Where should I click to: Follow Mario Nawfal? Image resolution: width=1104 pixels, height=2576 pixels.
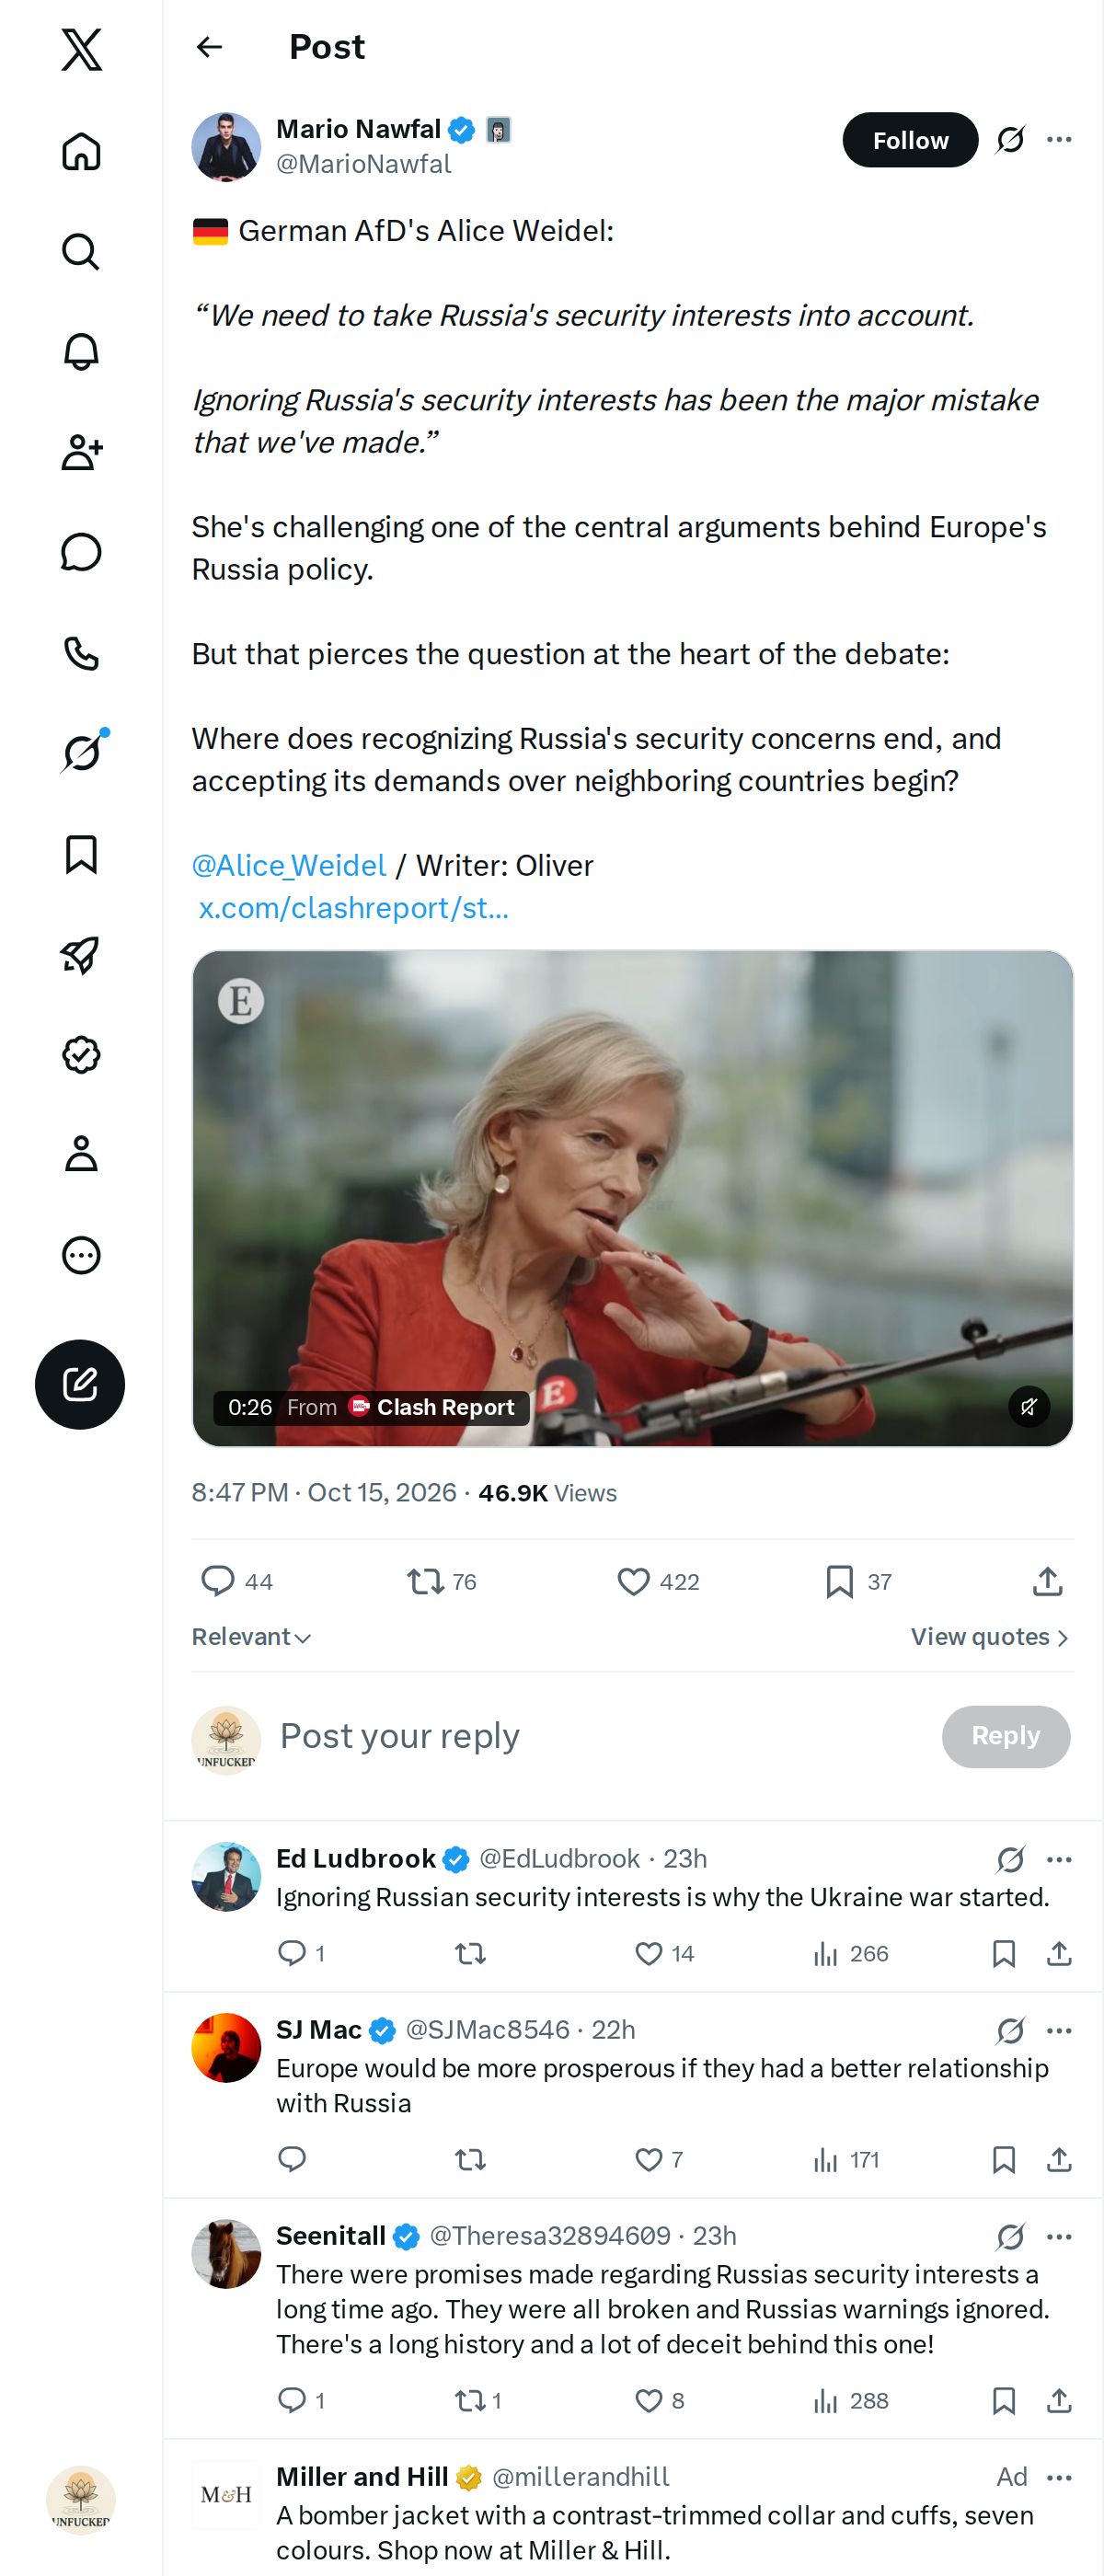coord(909,140)
